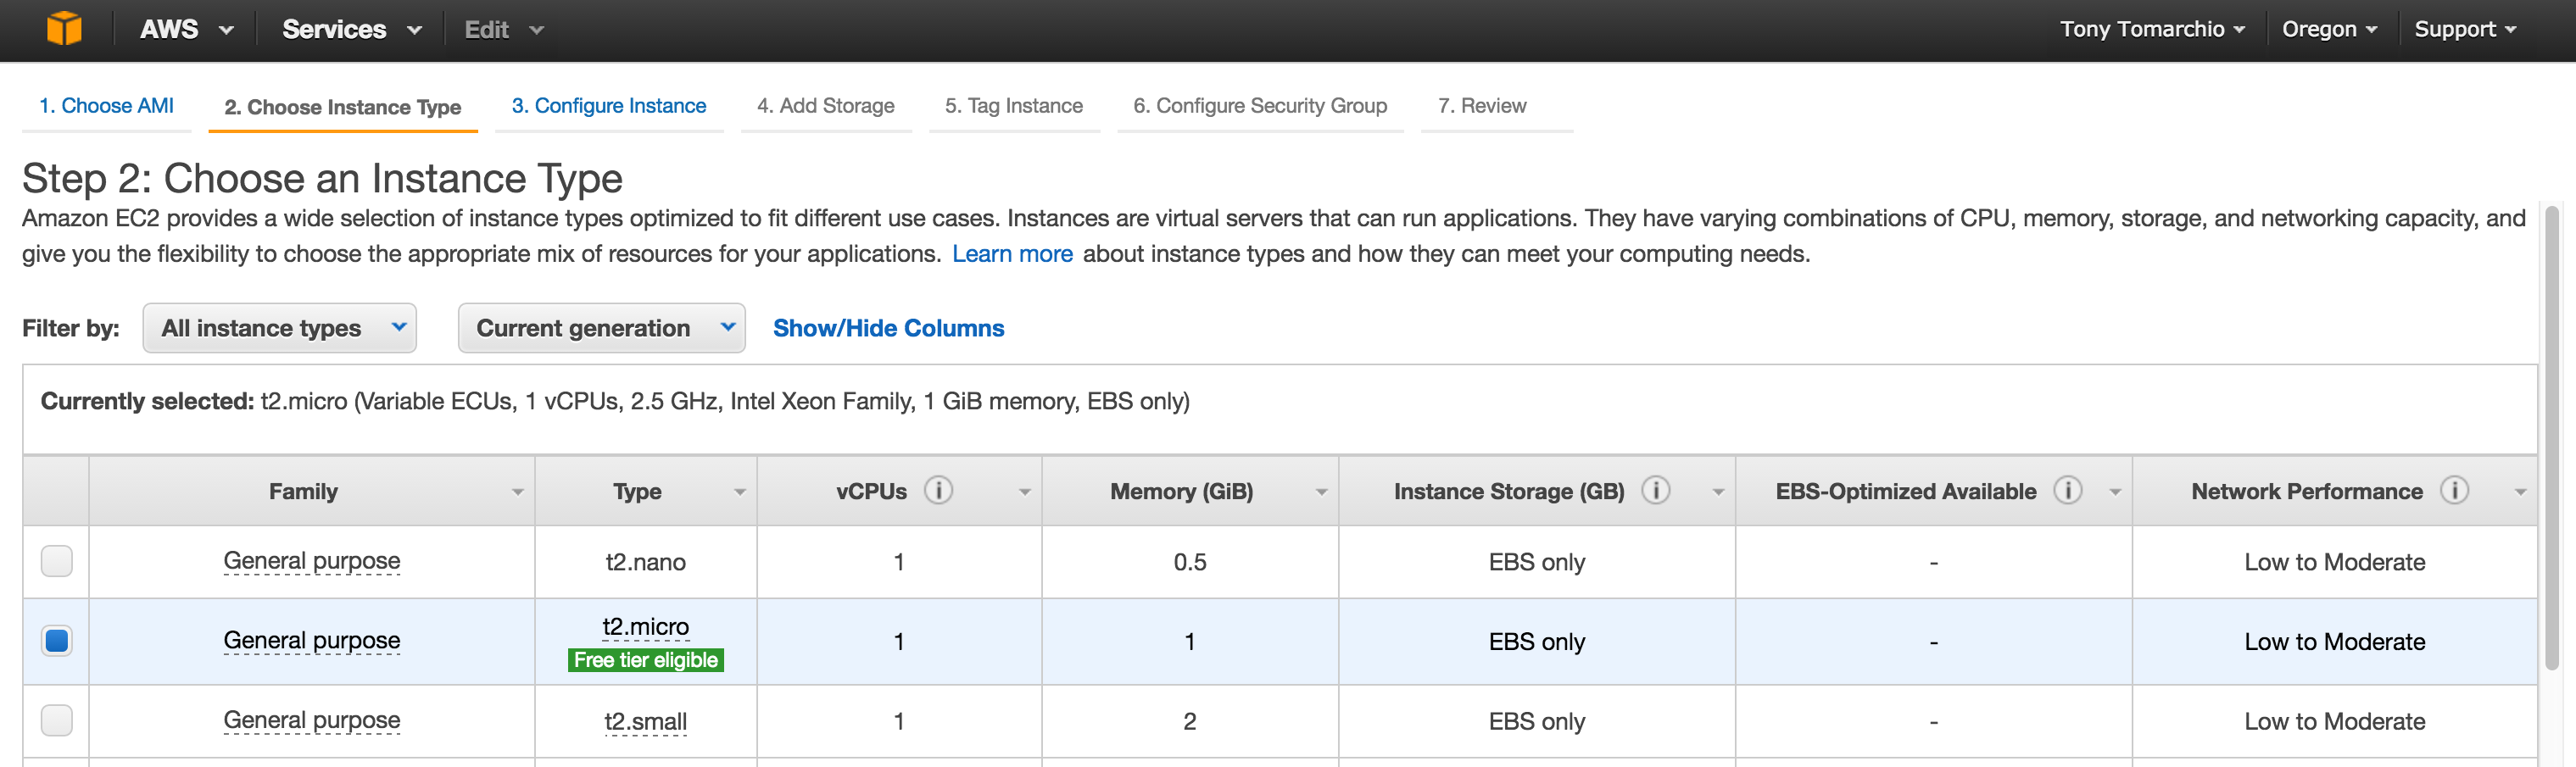The image size is (2576, 767).
Task: Open Current generation filter dropdown
Action: [x=602, y=328]
